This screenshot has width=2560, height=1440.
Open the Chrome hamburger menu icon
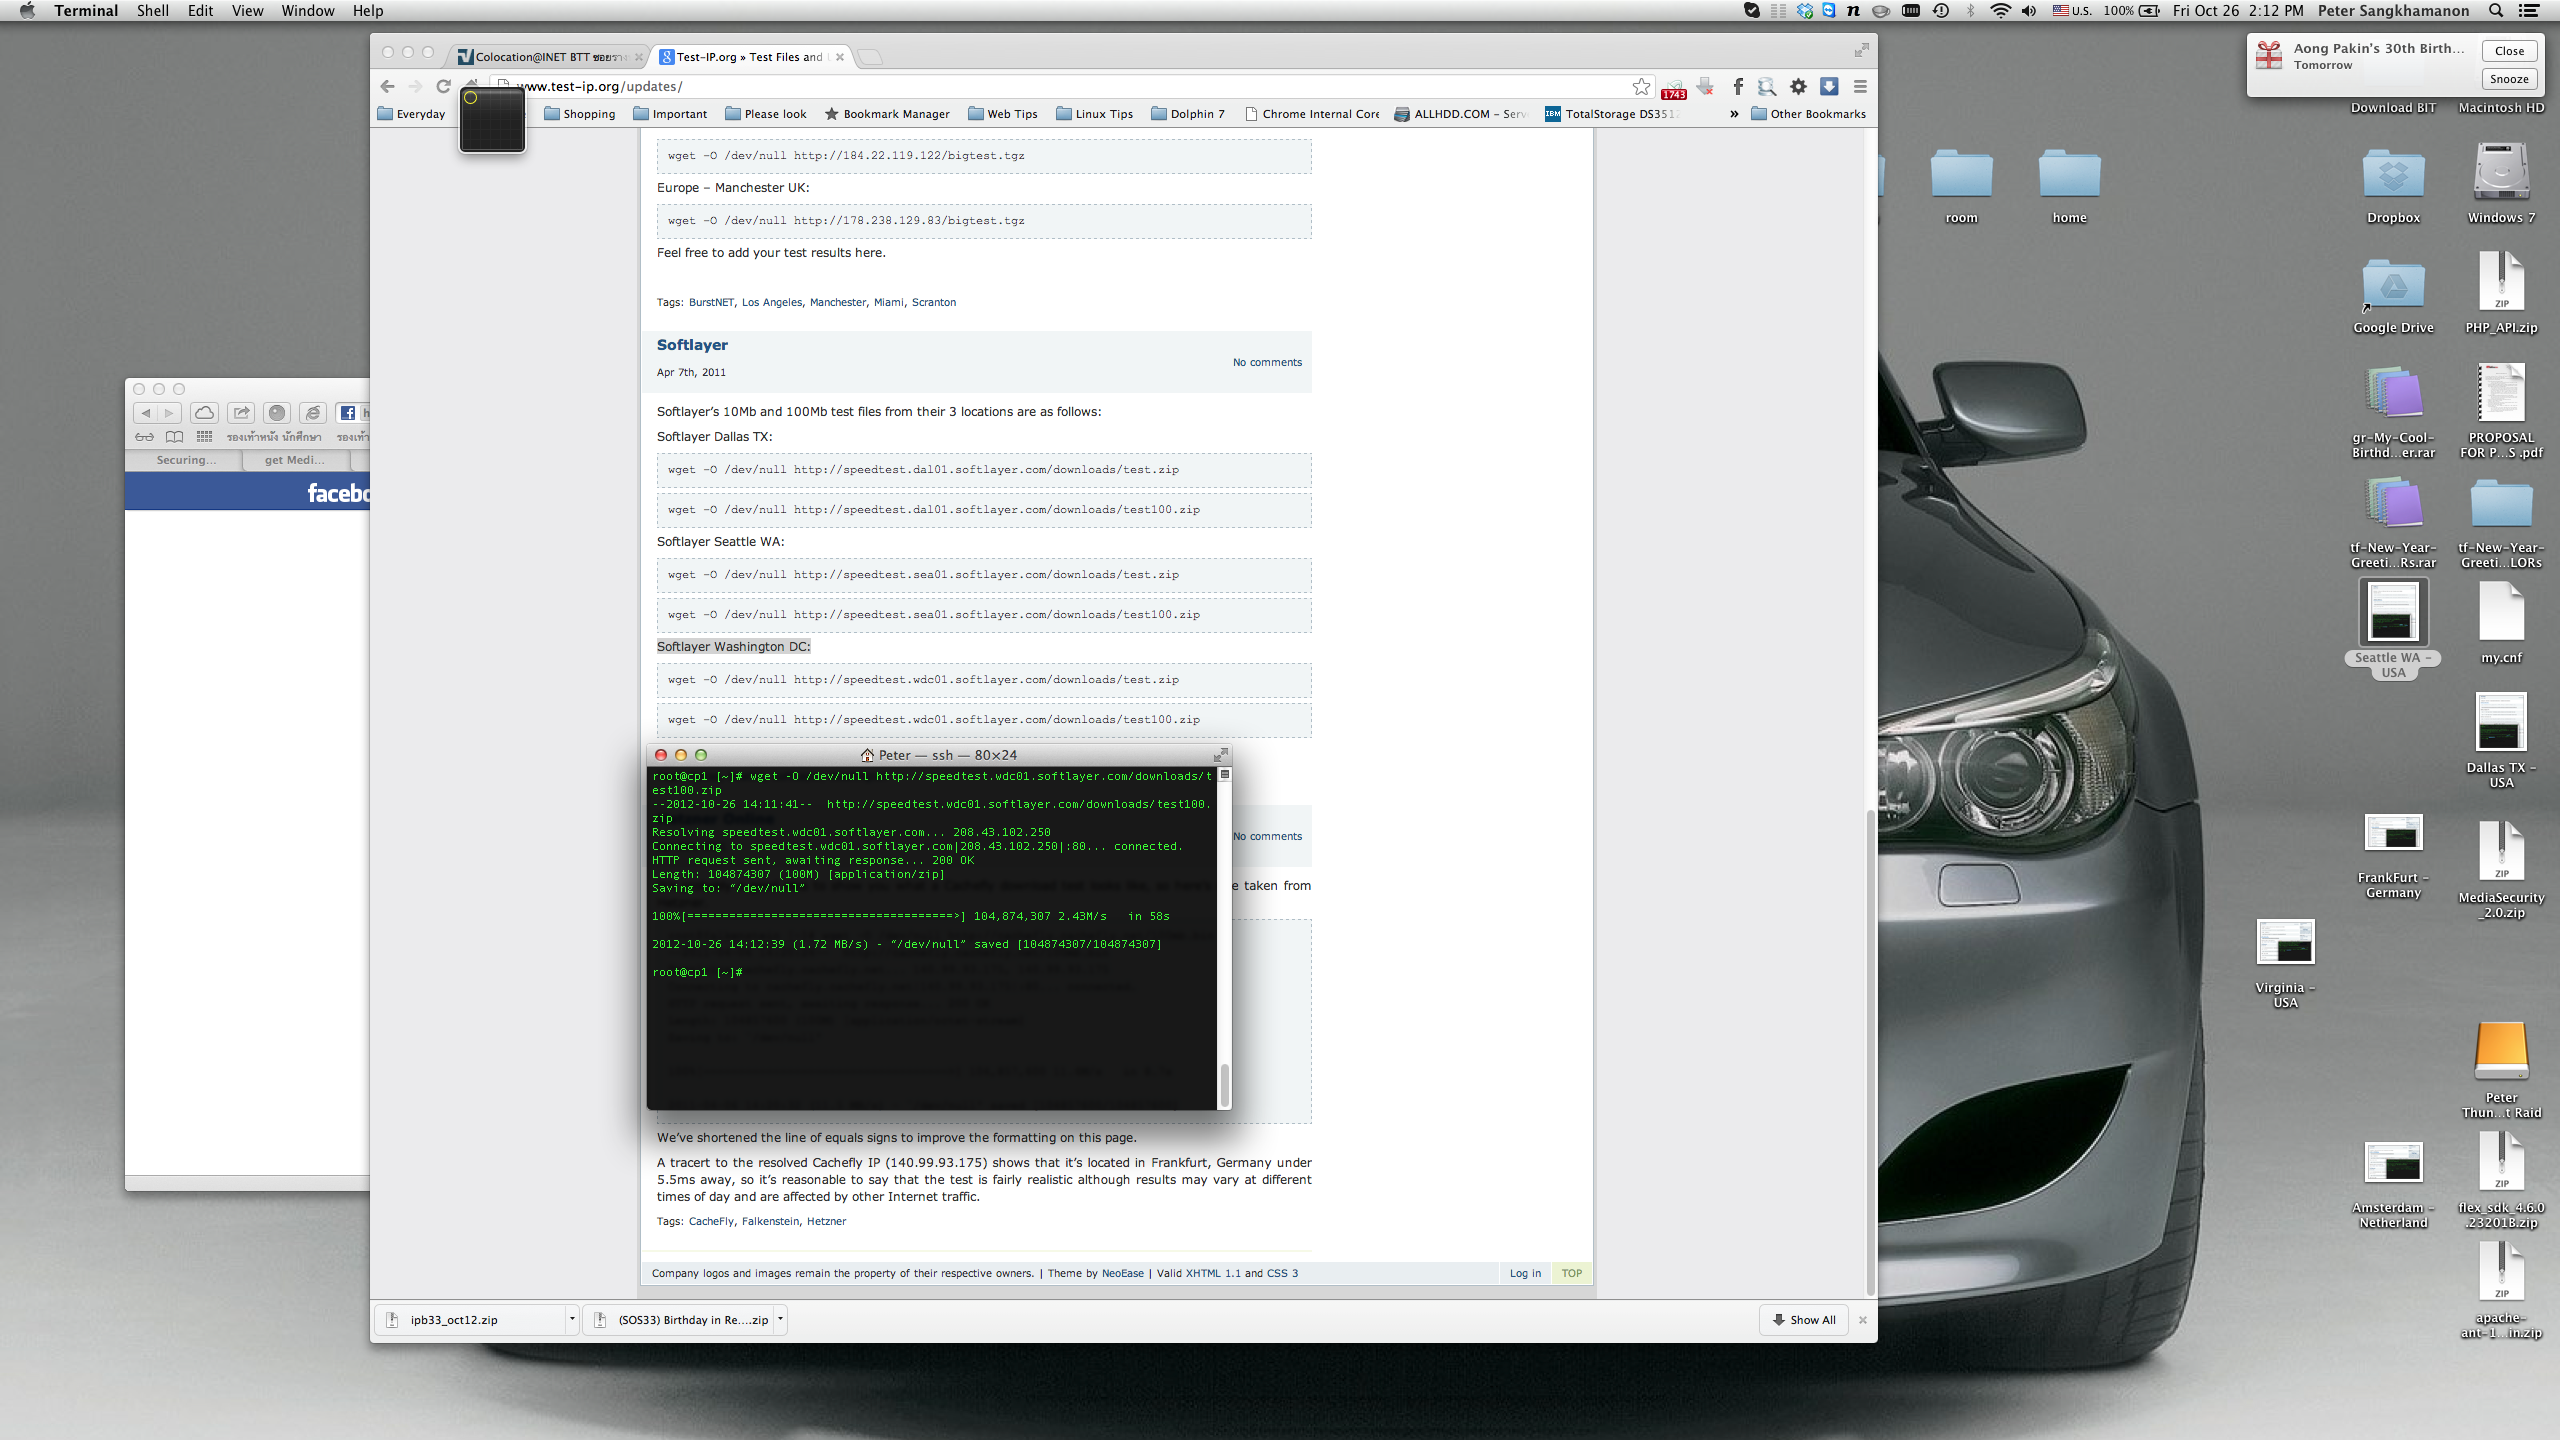[1860, 87]
